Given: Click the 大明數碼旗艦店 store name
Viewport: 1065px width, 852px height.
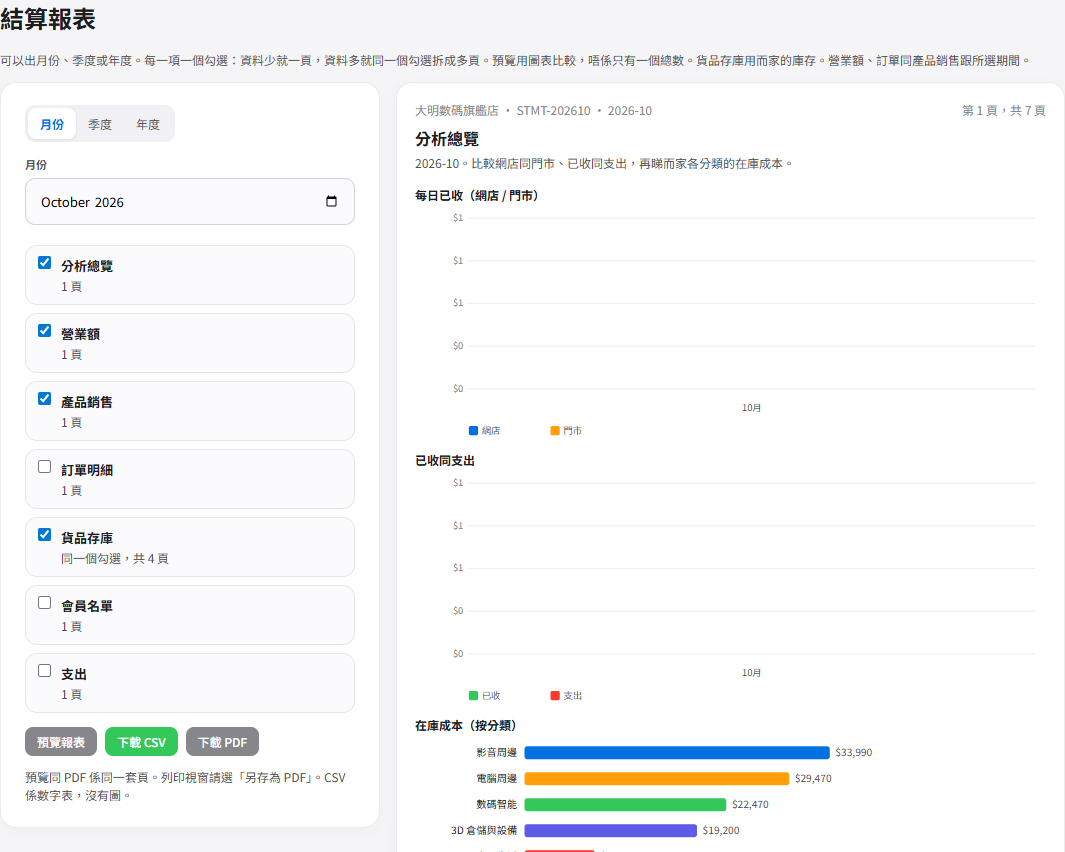Looking at the screenshot, I should 457,111.
